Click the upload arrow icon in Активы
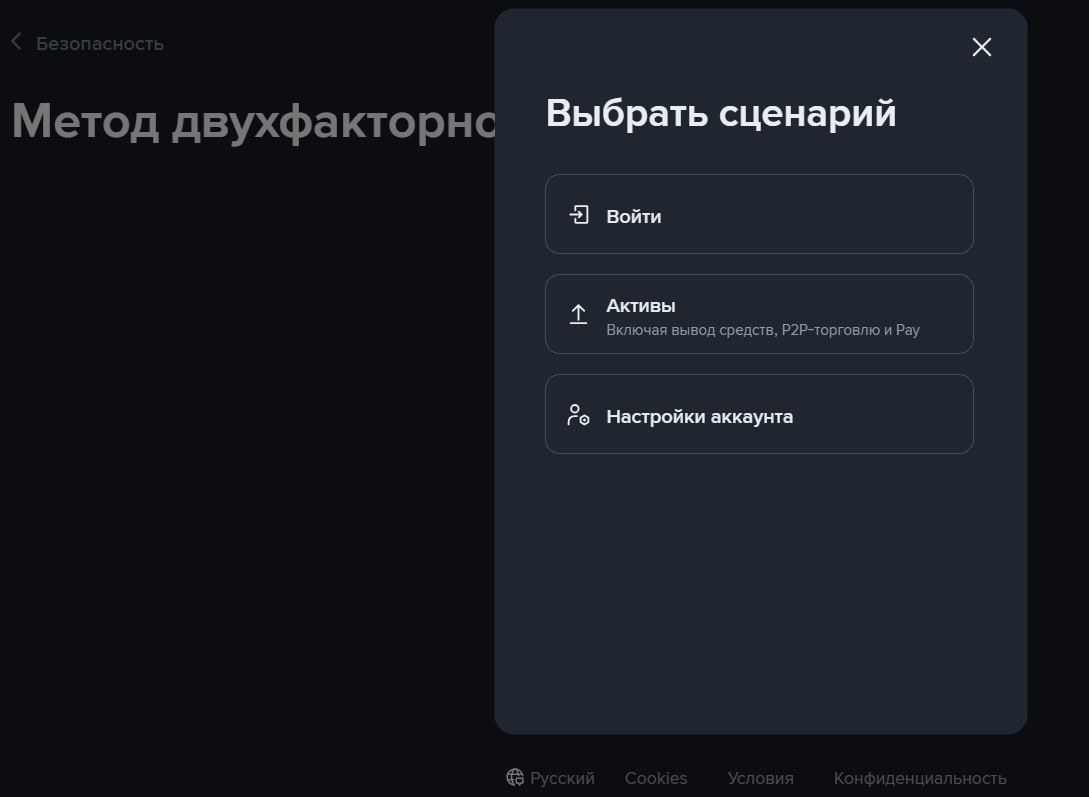 pyautogui.click(x=578, y=314)
